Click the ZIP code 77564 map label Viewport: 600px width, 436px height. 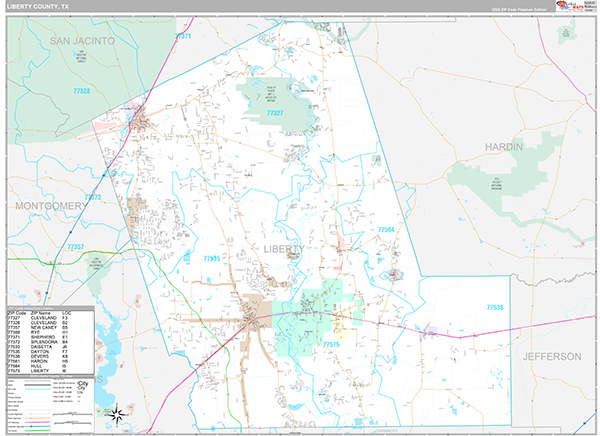[386, 230]
